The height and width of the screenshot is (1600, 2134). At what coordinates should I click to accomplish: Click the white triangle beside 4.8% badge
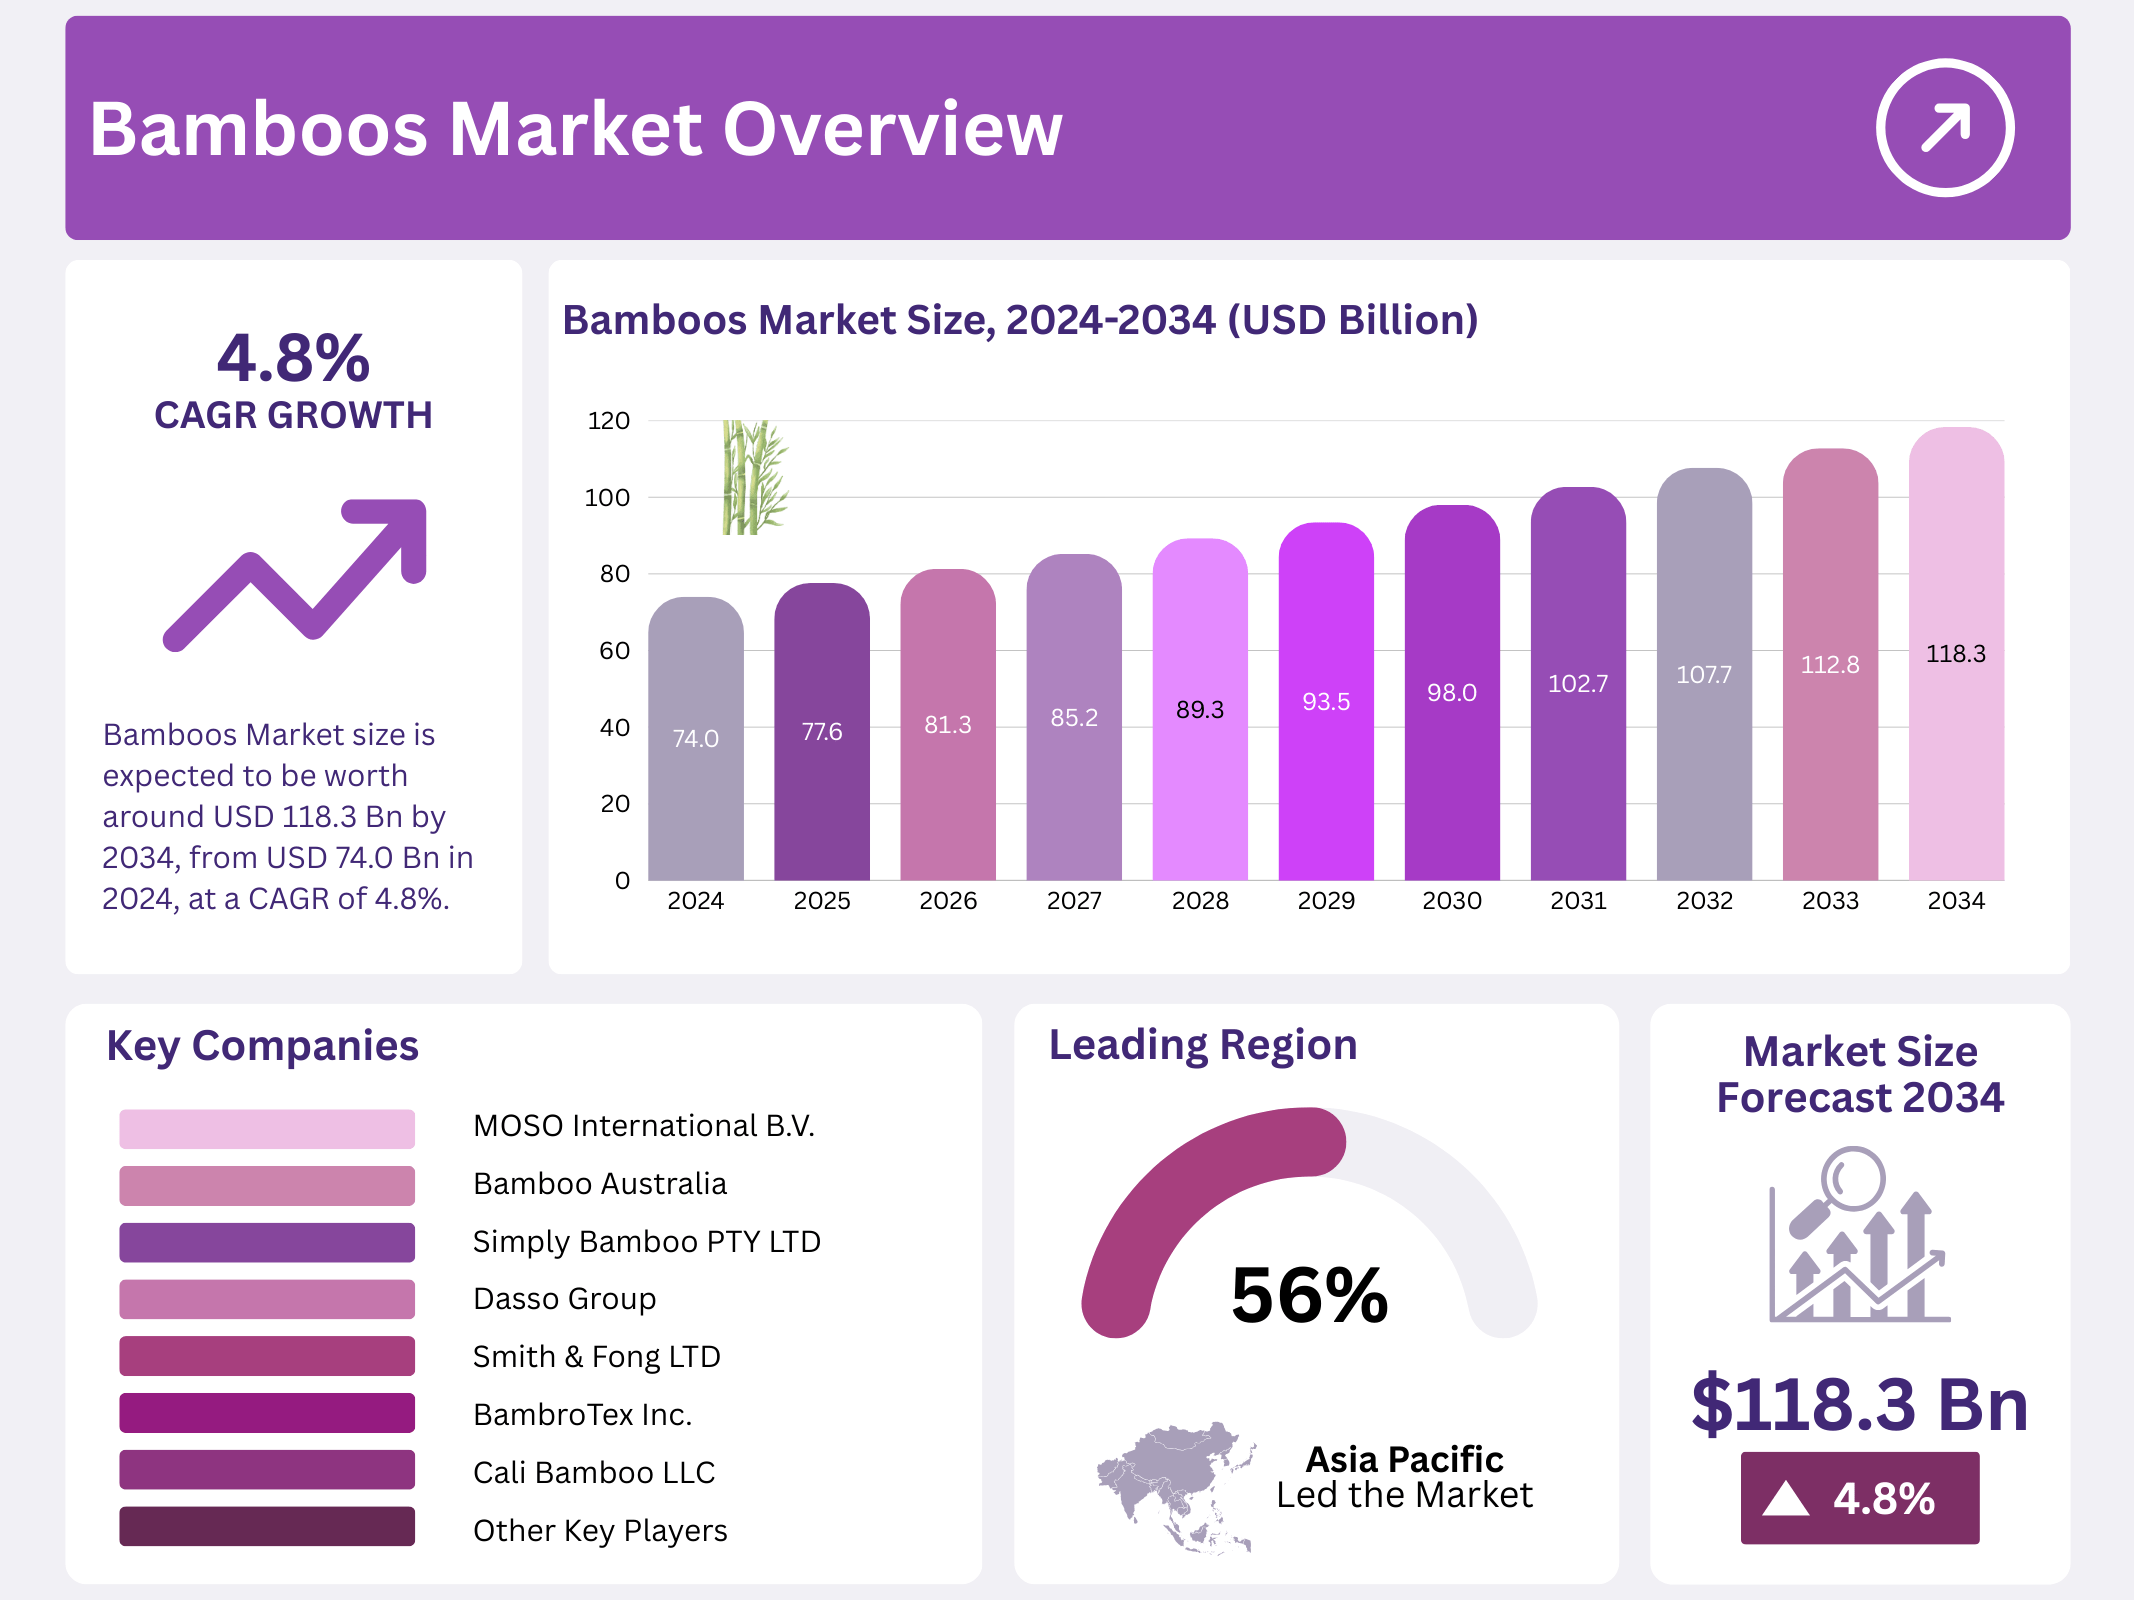[x=1785, y=1499]
